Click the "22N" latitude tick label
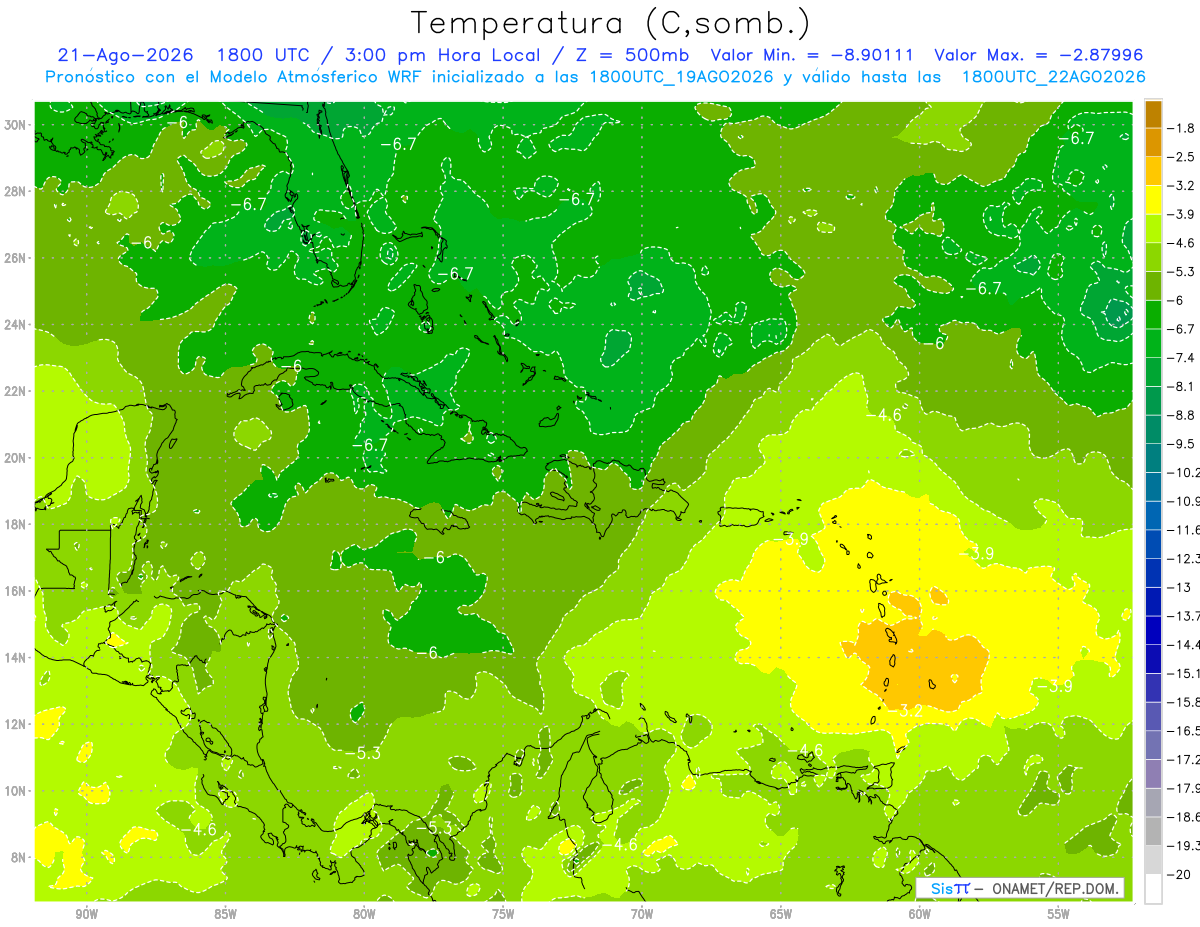Screen dimensions: 1200x927 click(16, 391)
